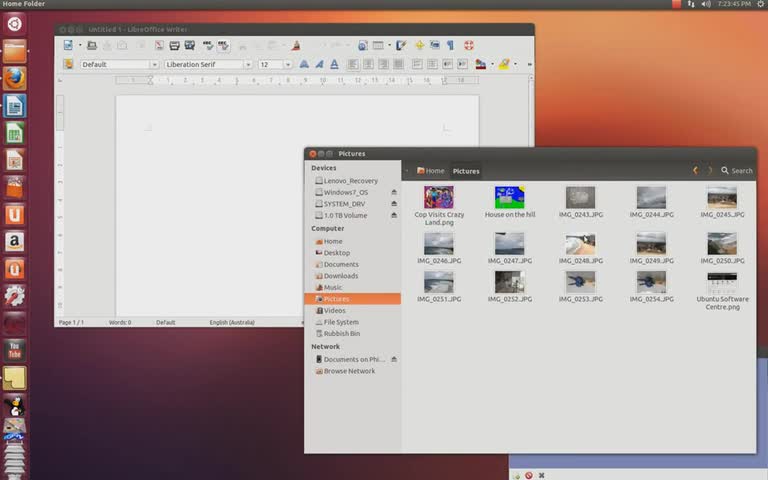Select Align Right in Writer toolbar

click(x=384, y=64)
